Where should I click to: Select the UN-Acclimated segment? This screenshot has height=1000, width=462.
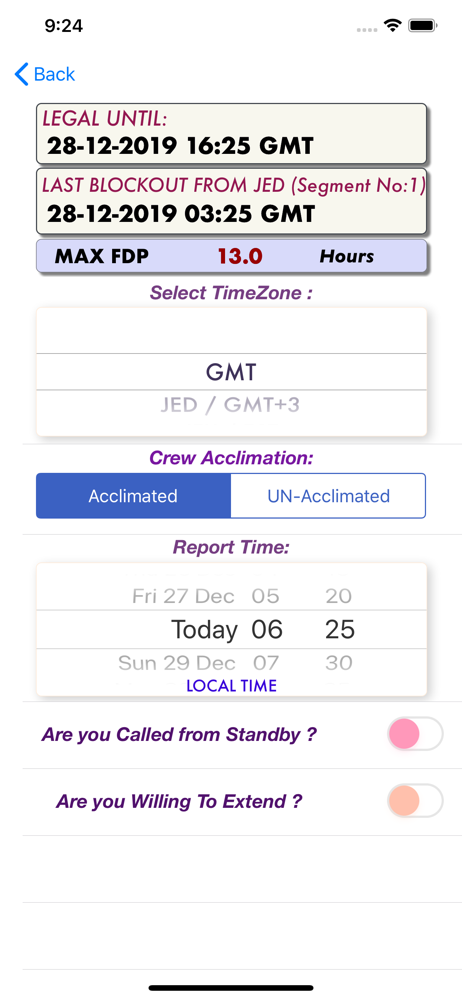pos(328,496)
